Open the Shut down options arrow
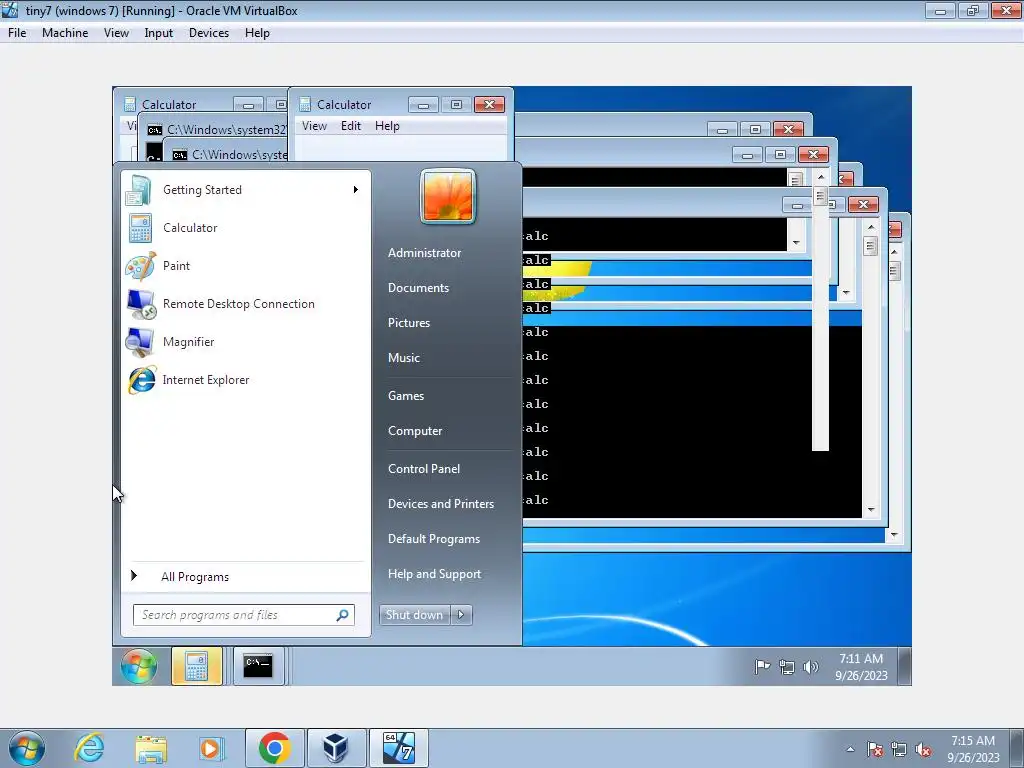The height and width of the screenshot is (768, 1024). point(461,615)
